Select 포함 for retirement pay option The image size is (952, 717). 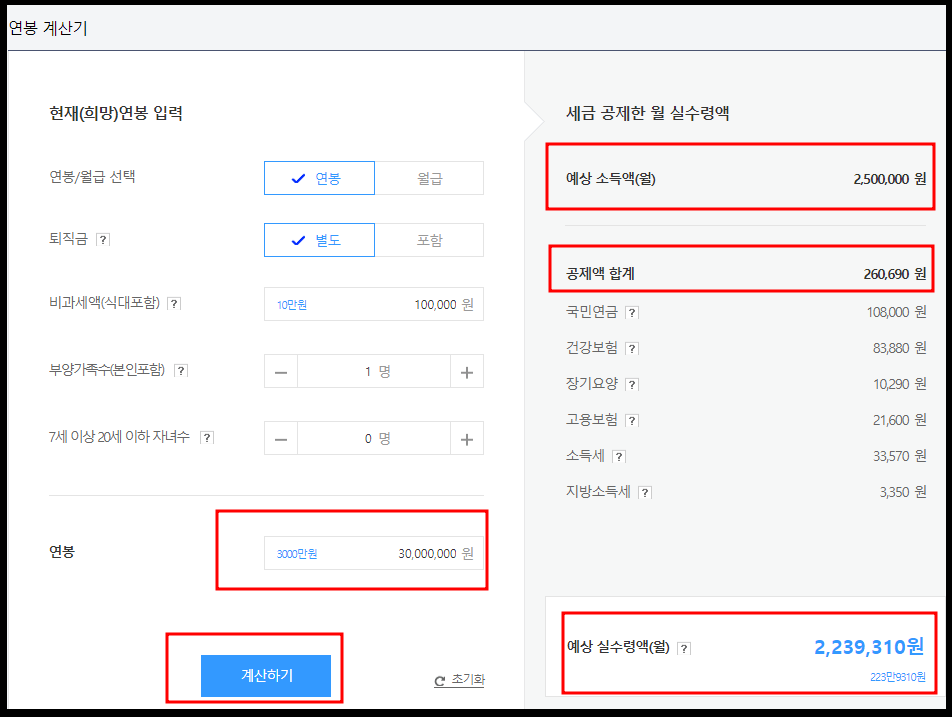pyautogui.click(x=430, y=239)
